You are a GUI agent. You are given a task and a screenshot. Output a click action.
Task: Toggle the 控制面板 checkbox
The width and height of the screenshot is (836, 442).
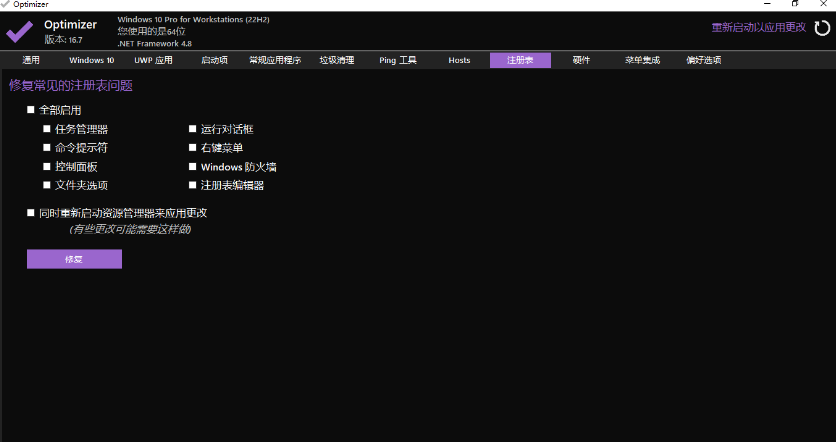coord(47,167)
